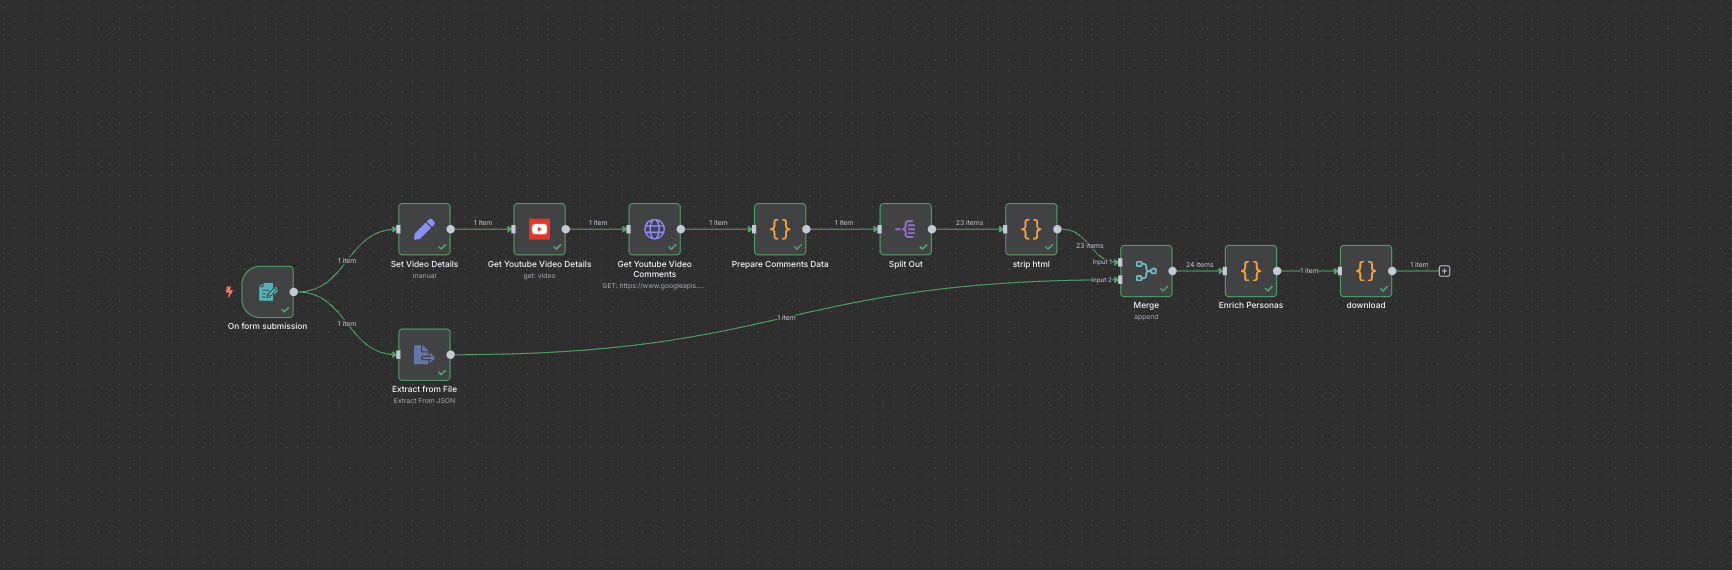Click the 'Enrich Personas' label
Image resolution: width=1732 pixels, height=570 pixels.
click(1251, 305)
